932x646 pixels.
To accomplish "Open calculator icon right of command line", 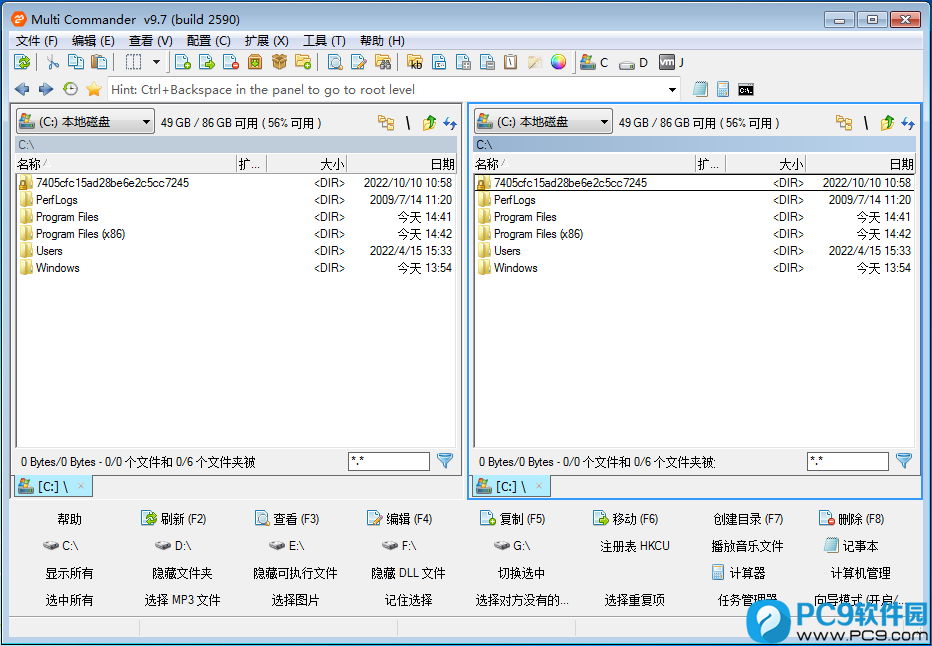I will click(x=723, y=90).
